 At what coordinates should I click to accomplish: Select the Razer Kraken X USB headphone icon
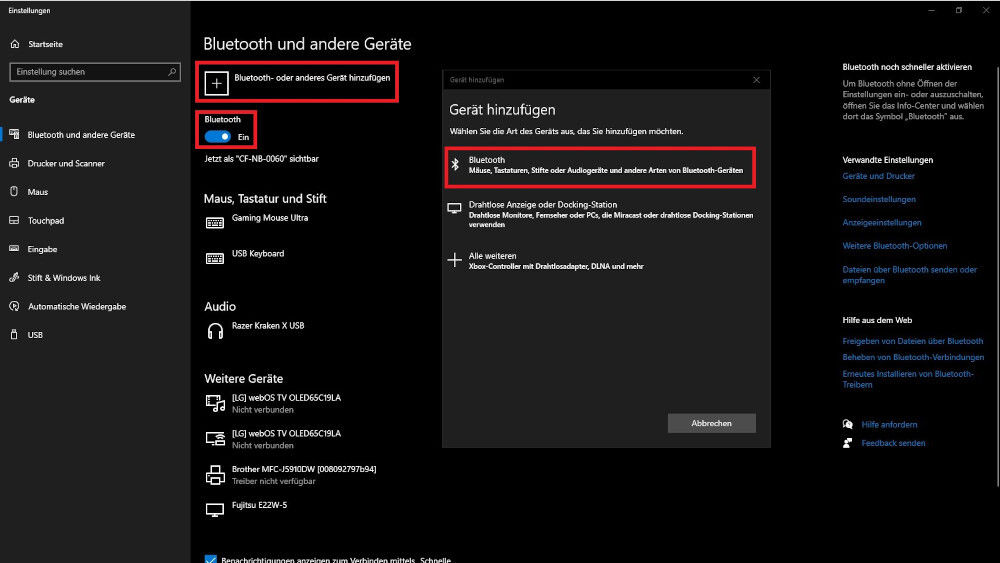click(x=215, y=330)
